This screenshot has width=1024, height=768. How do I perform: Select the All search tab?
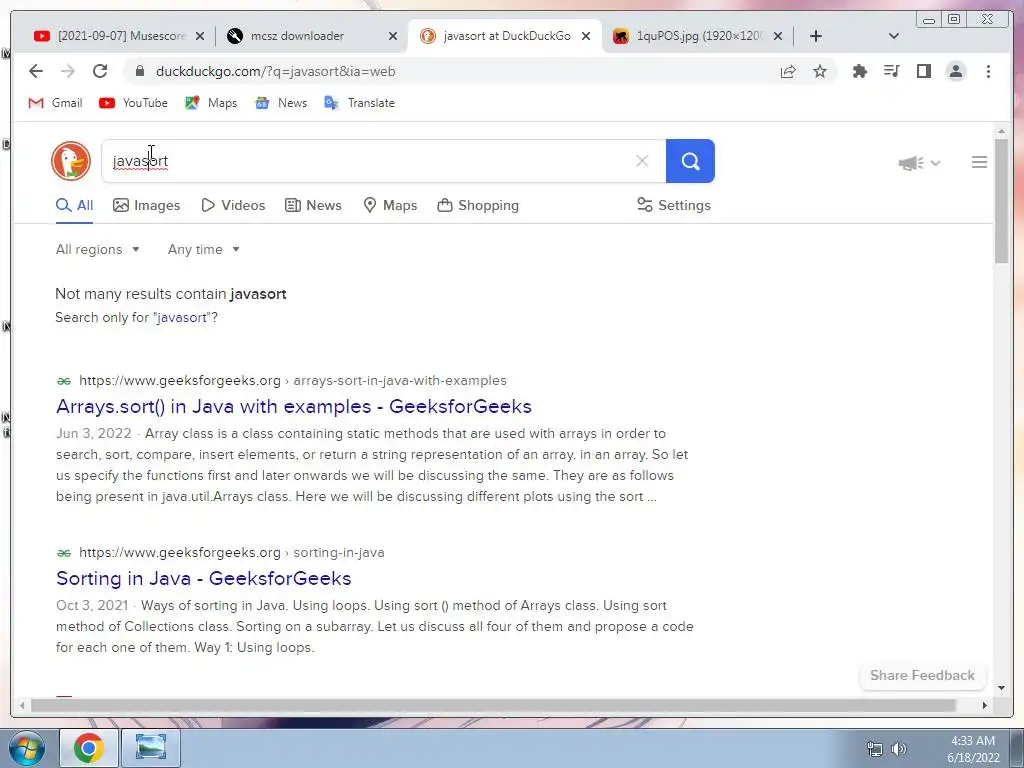tap(74, 205)
